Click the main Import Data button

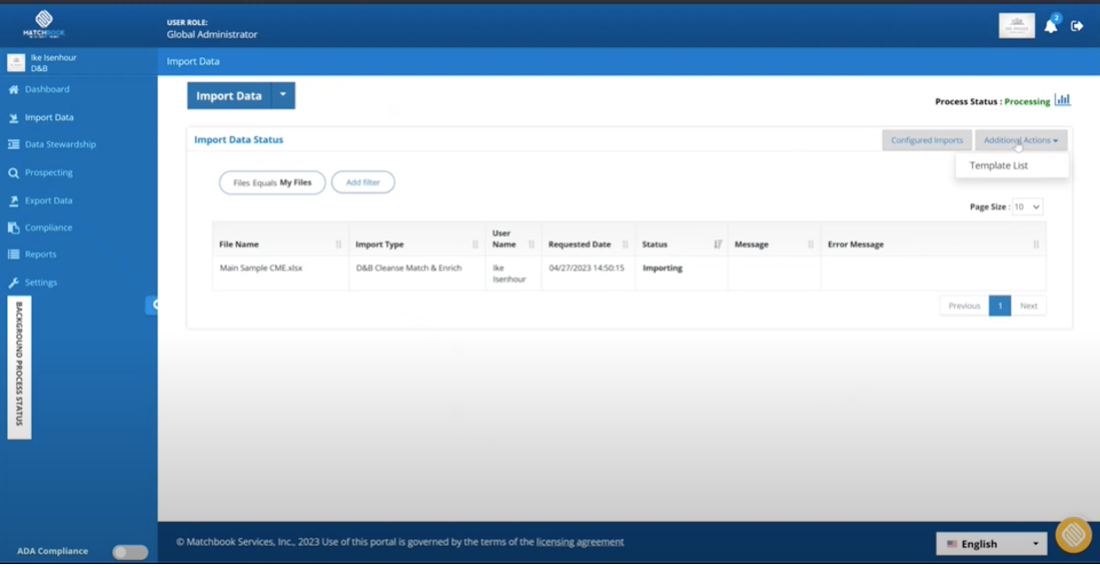pyautogui.click(x=229, y=96)
